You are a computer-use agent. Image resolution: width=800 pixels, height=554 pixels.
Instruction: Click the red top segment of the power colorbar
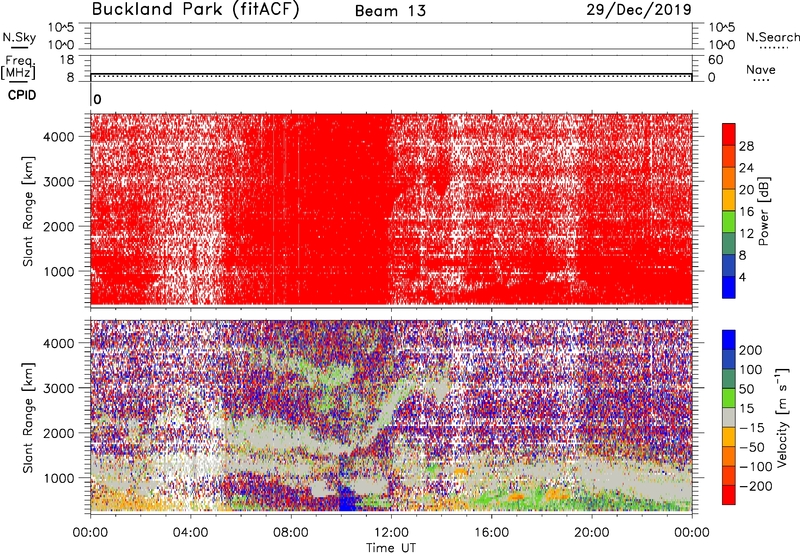point(729,134)
